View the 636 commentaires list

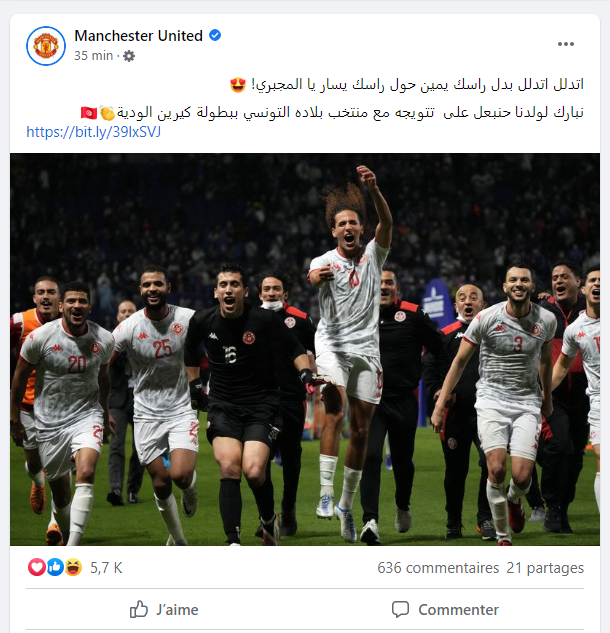click(x=438, y=568)
